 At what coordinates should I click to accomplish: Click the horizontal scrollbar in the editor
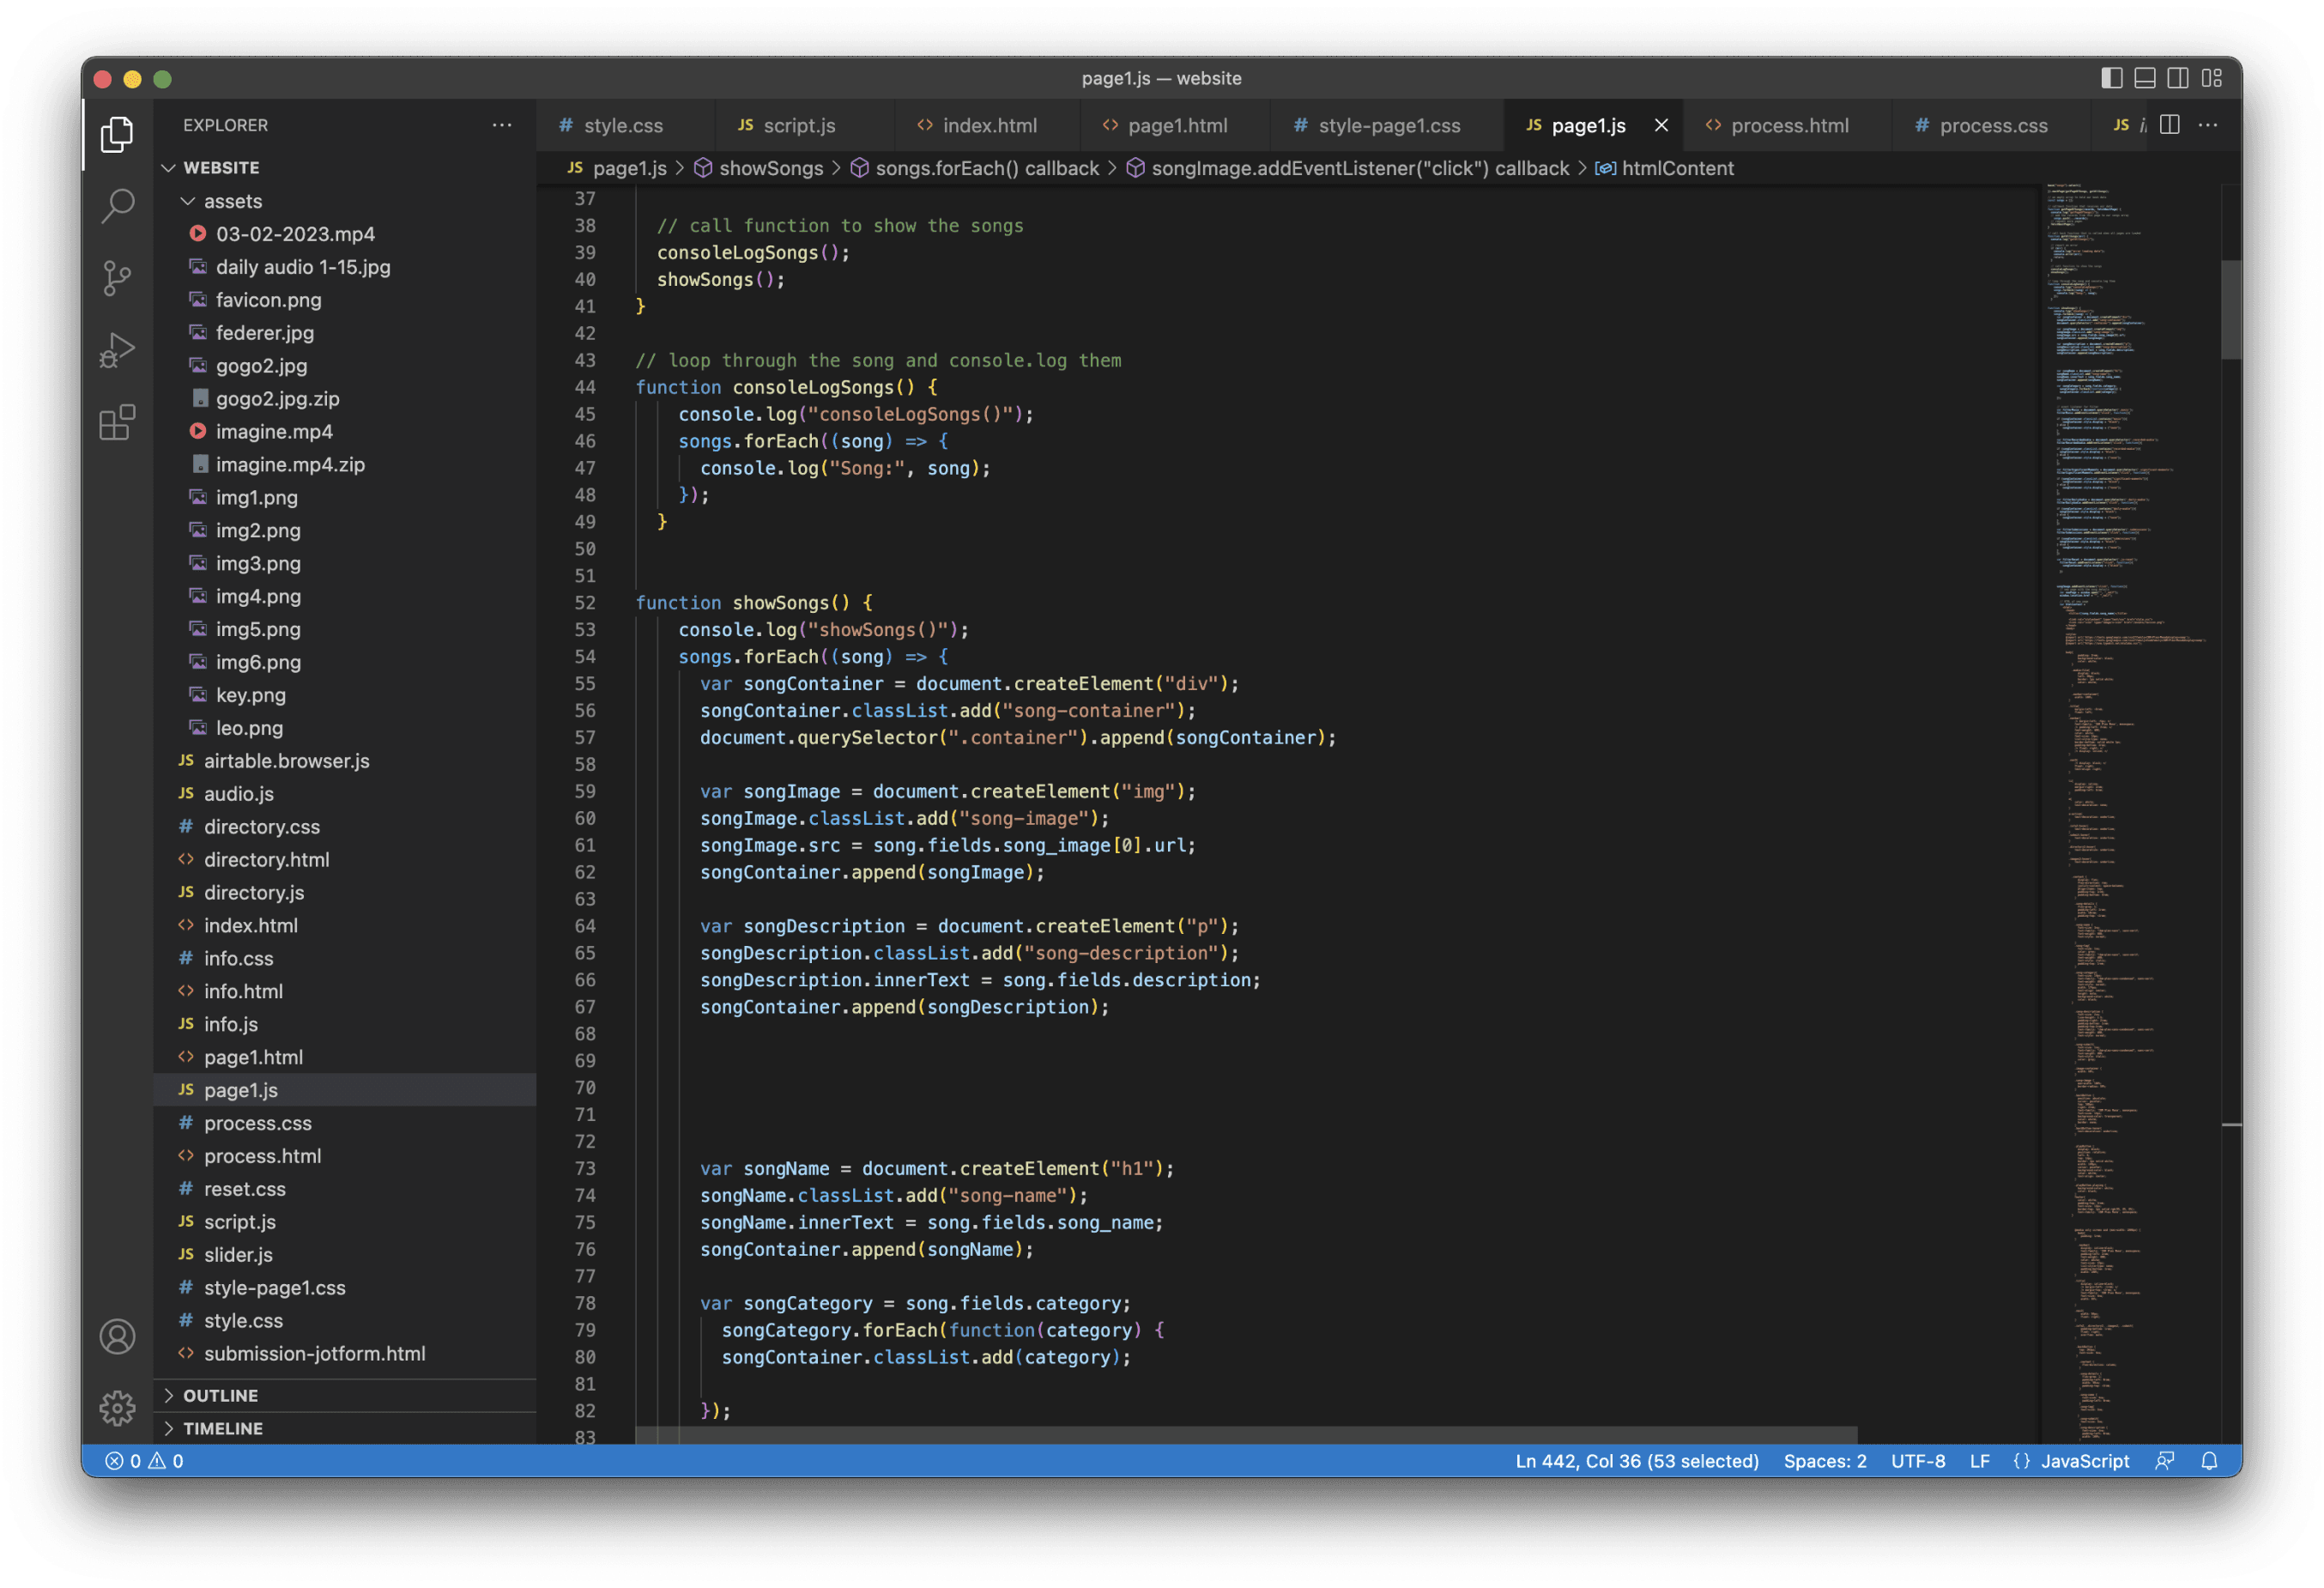1245,1435
